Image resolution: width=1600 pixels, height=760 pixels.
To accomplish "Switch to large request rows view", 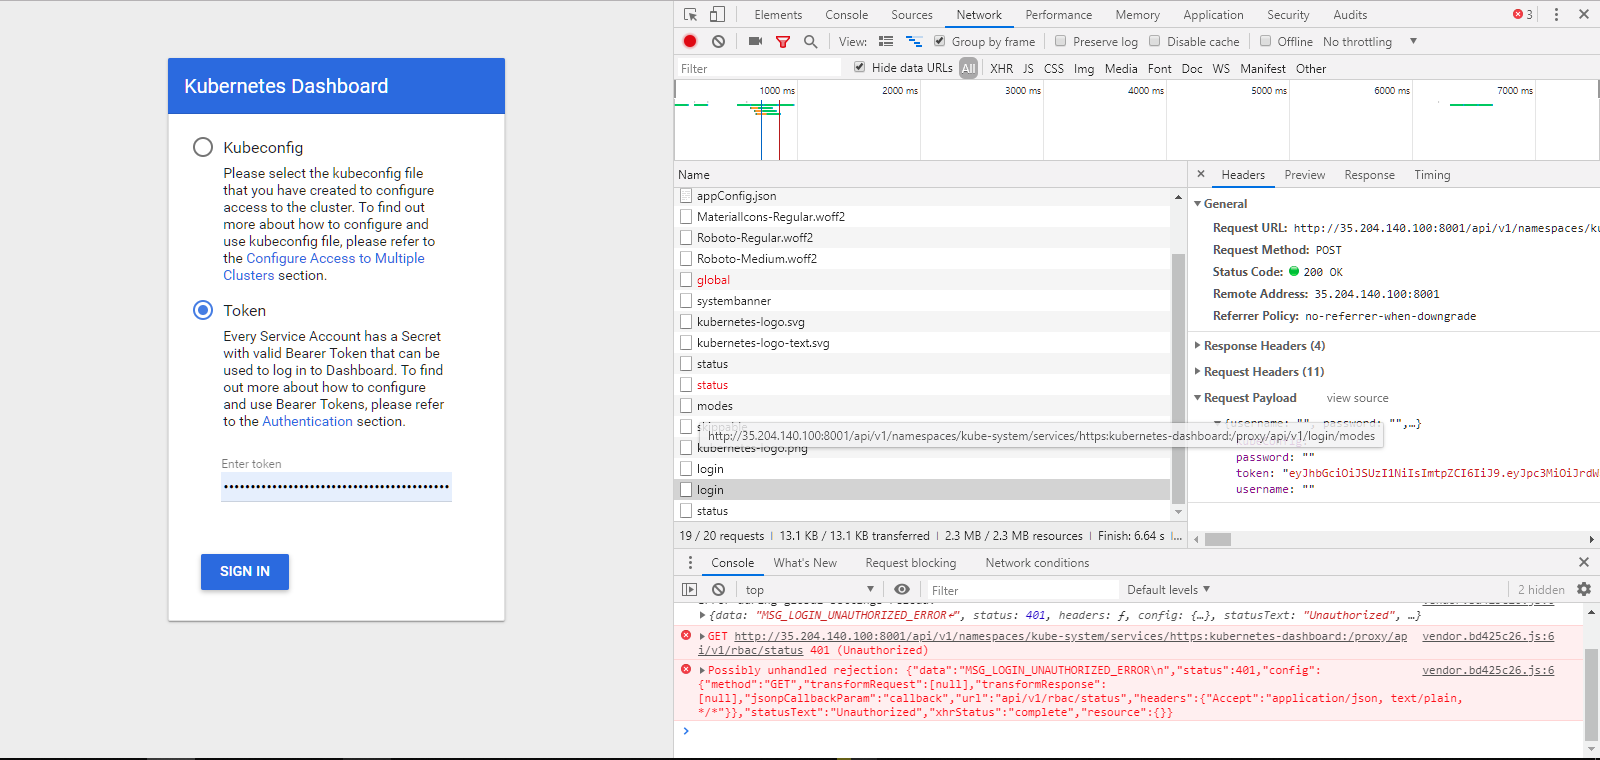I will [x=886, y=41].
